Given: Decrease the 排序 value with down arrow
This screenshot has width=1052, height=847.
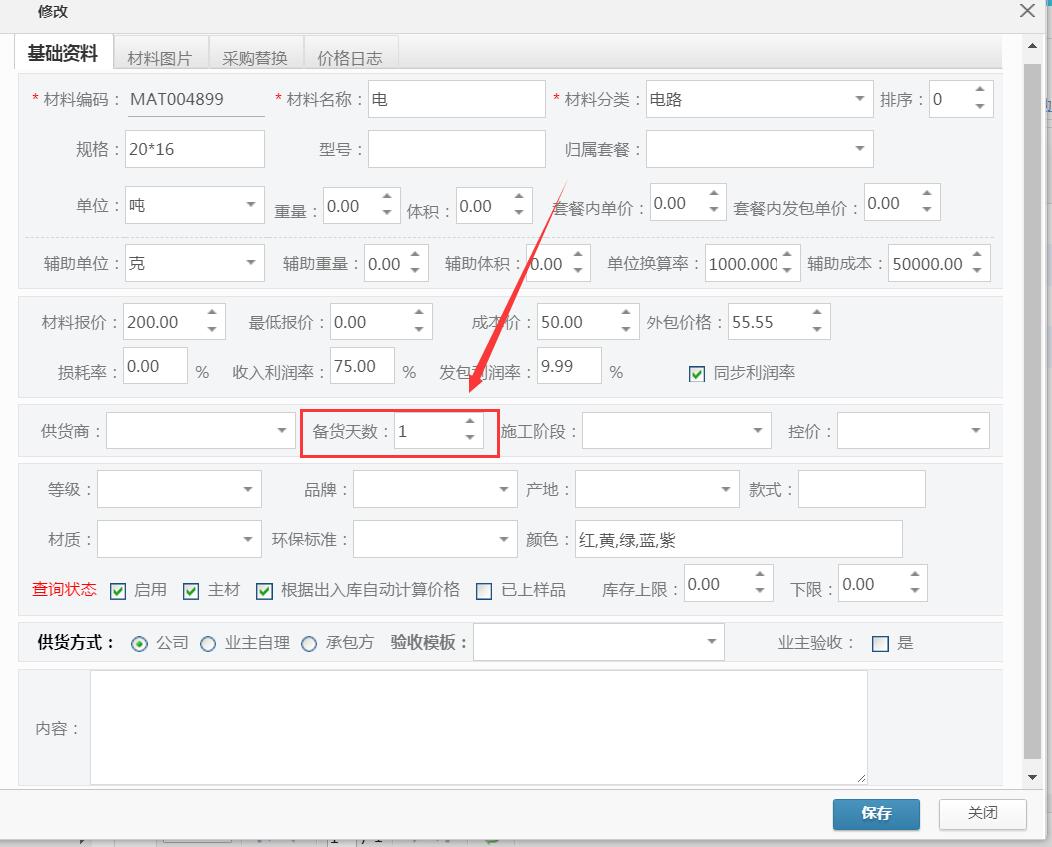Looking at the screenshot, I should [979, 107].
